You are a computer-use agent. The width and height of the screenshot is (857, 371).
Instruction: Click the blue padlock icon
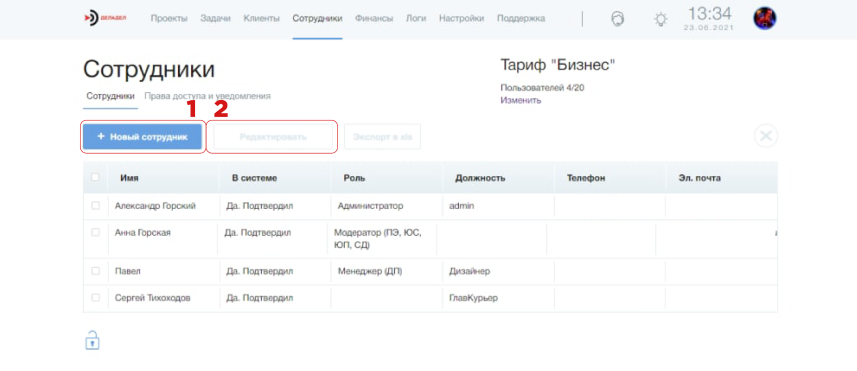(92, 340)
